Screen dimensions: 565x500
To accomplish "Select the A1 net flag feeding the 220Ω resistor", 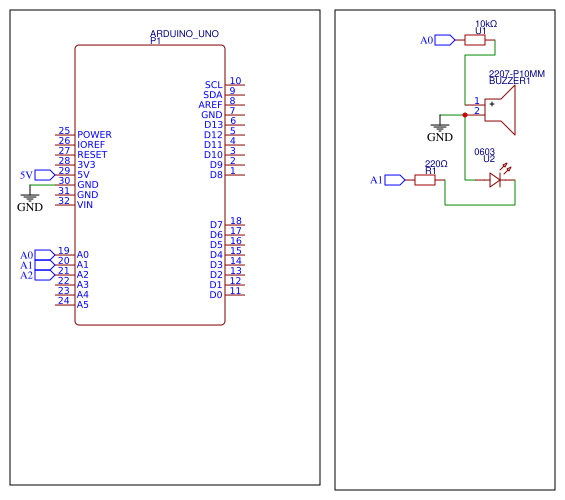I will (395, 180).
